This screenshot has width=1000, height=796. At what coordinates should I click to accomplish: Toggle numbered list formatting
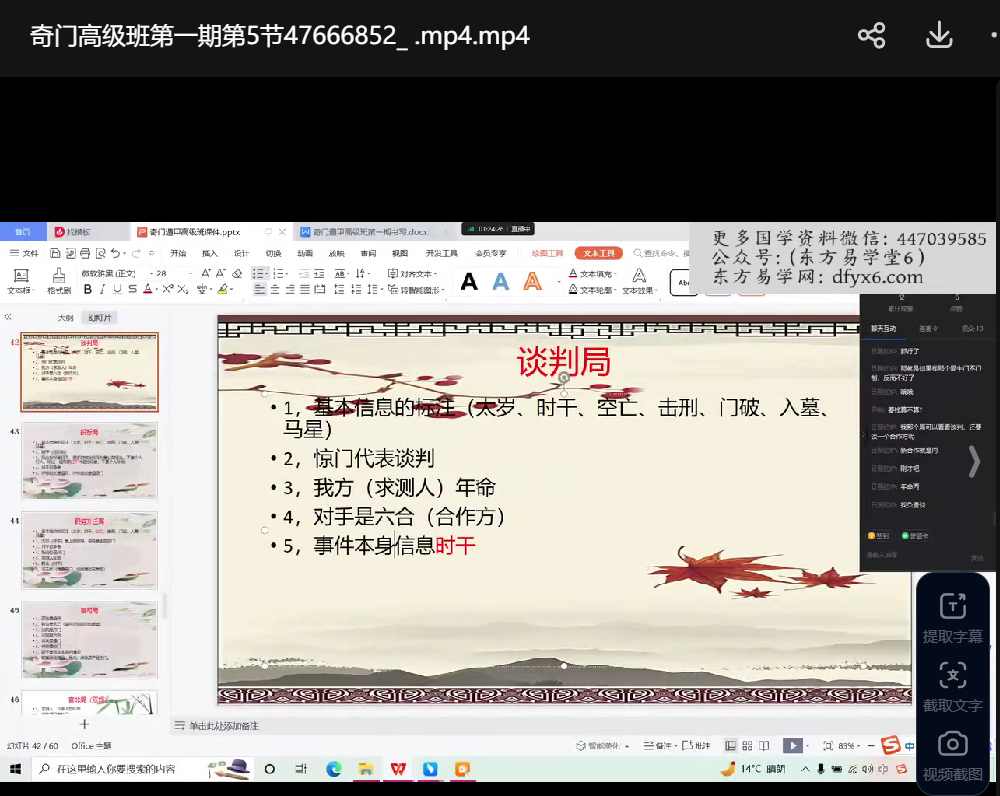278,273
